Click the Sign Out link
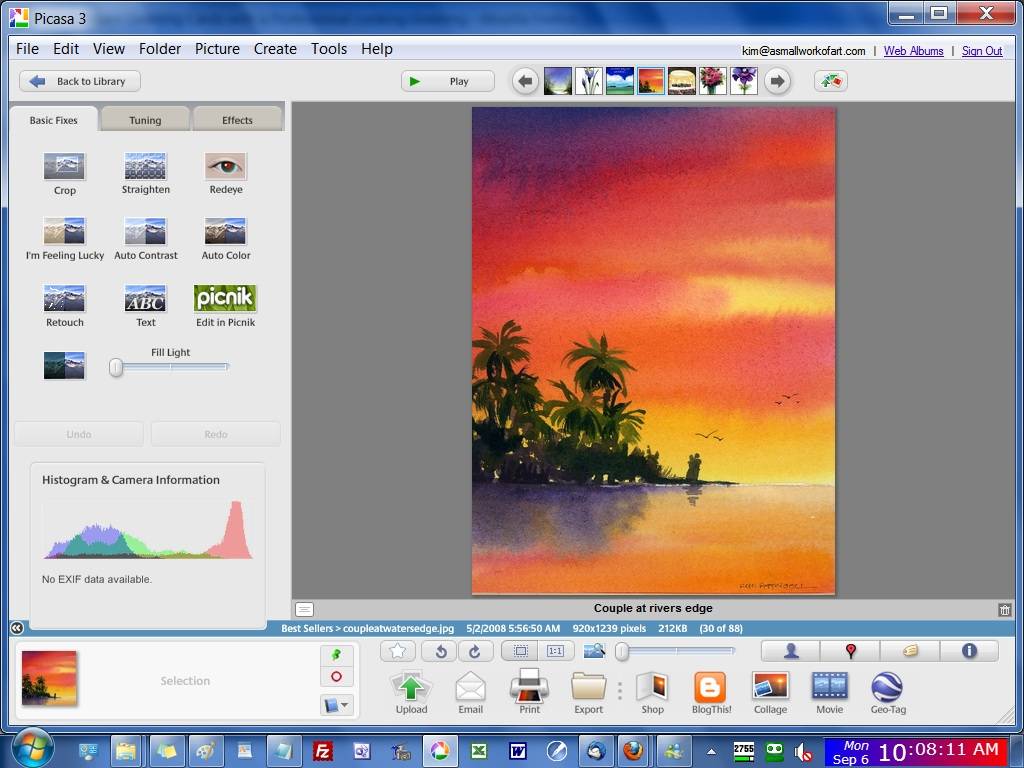 point(982,51)
